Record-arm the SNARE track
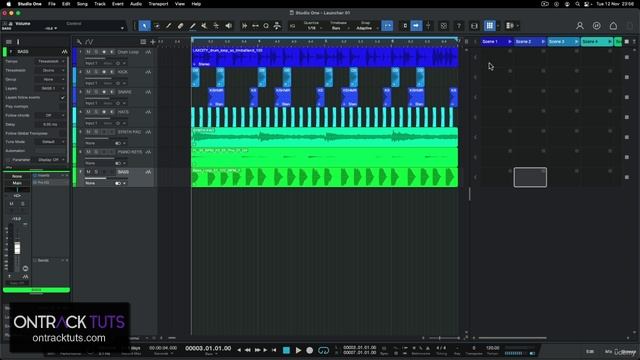The width and height of the screenshot is (640, 360). (x=104, y=92)
